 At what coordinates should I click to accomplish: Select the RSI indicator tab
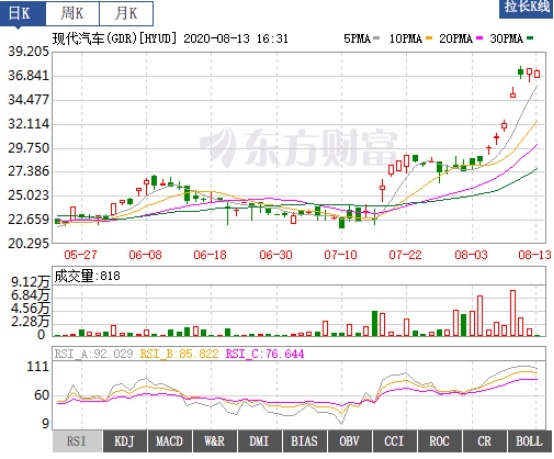pos(77,441)
